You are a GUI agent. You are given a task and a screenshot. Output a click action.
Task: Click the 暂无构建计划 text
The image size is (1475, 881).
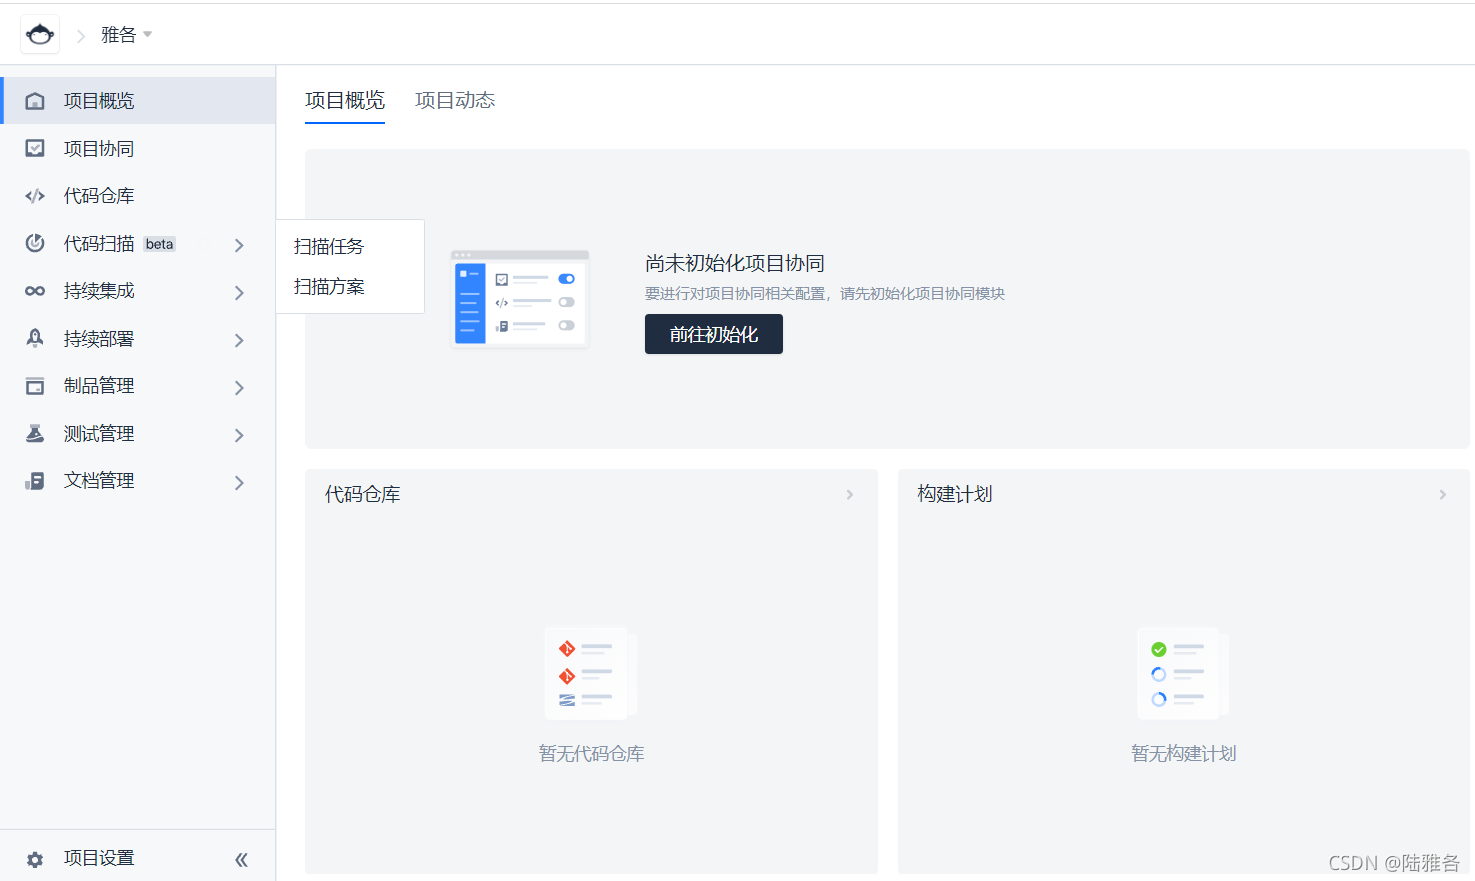tap(1184, 754)
